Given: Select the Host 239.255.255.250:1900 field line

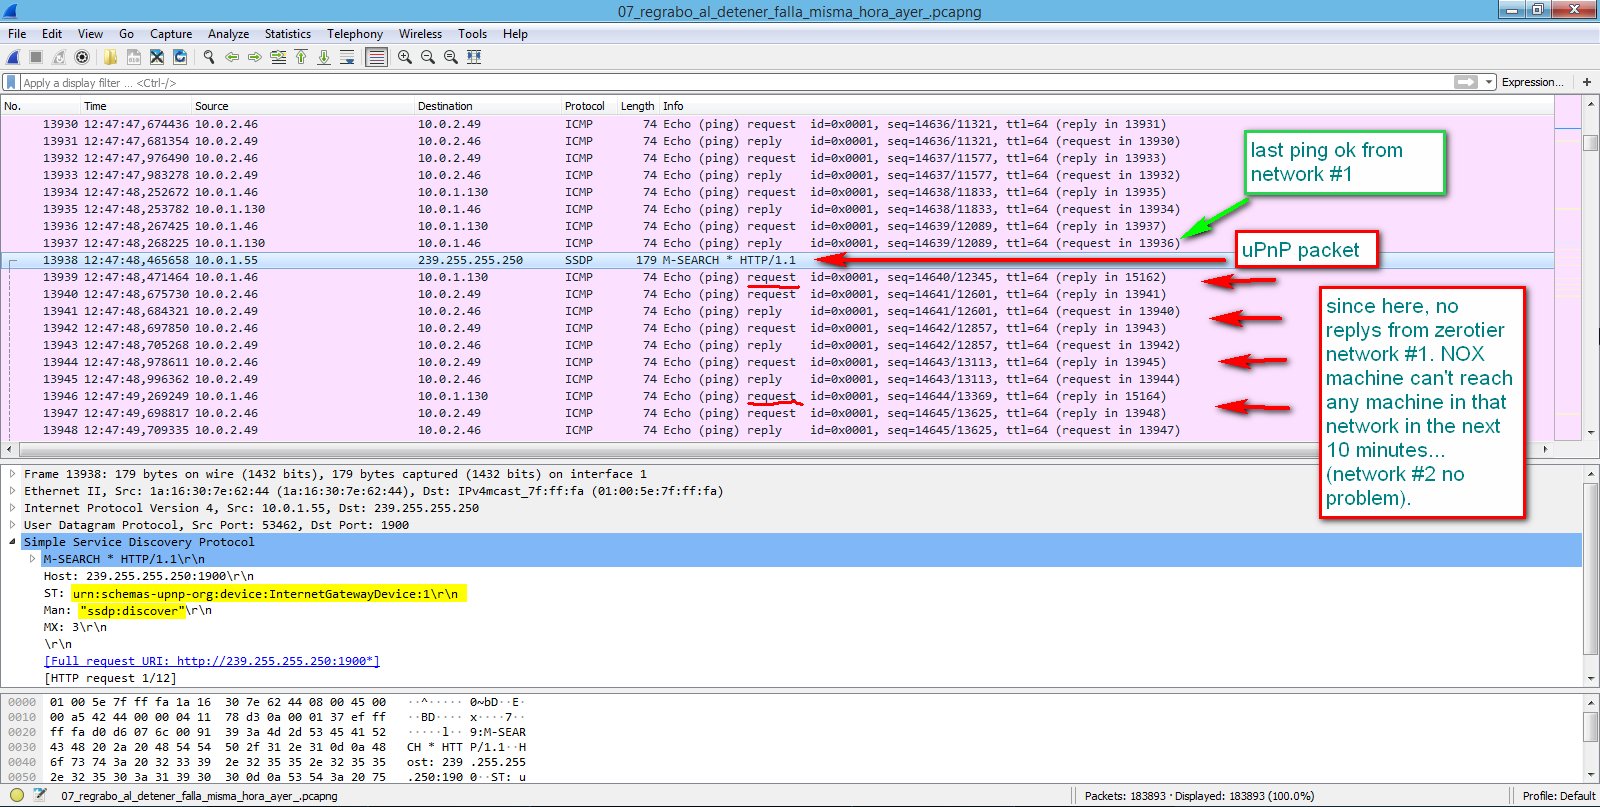Looking at the screenshot, I should 148,576.
